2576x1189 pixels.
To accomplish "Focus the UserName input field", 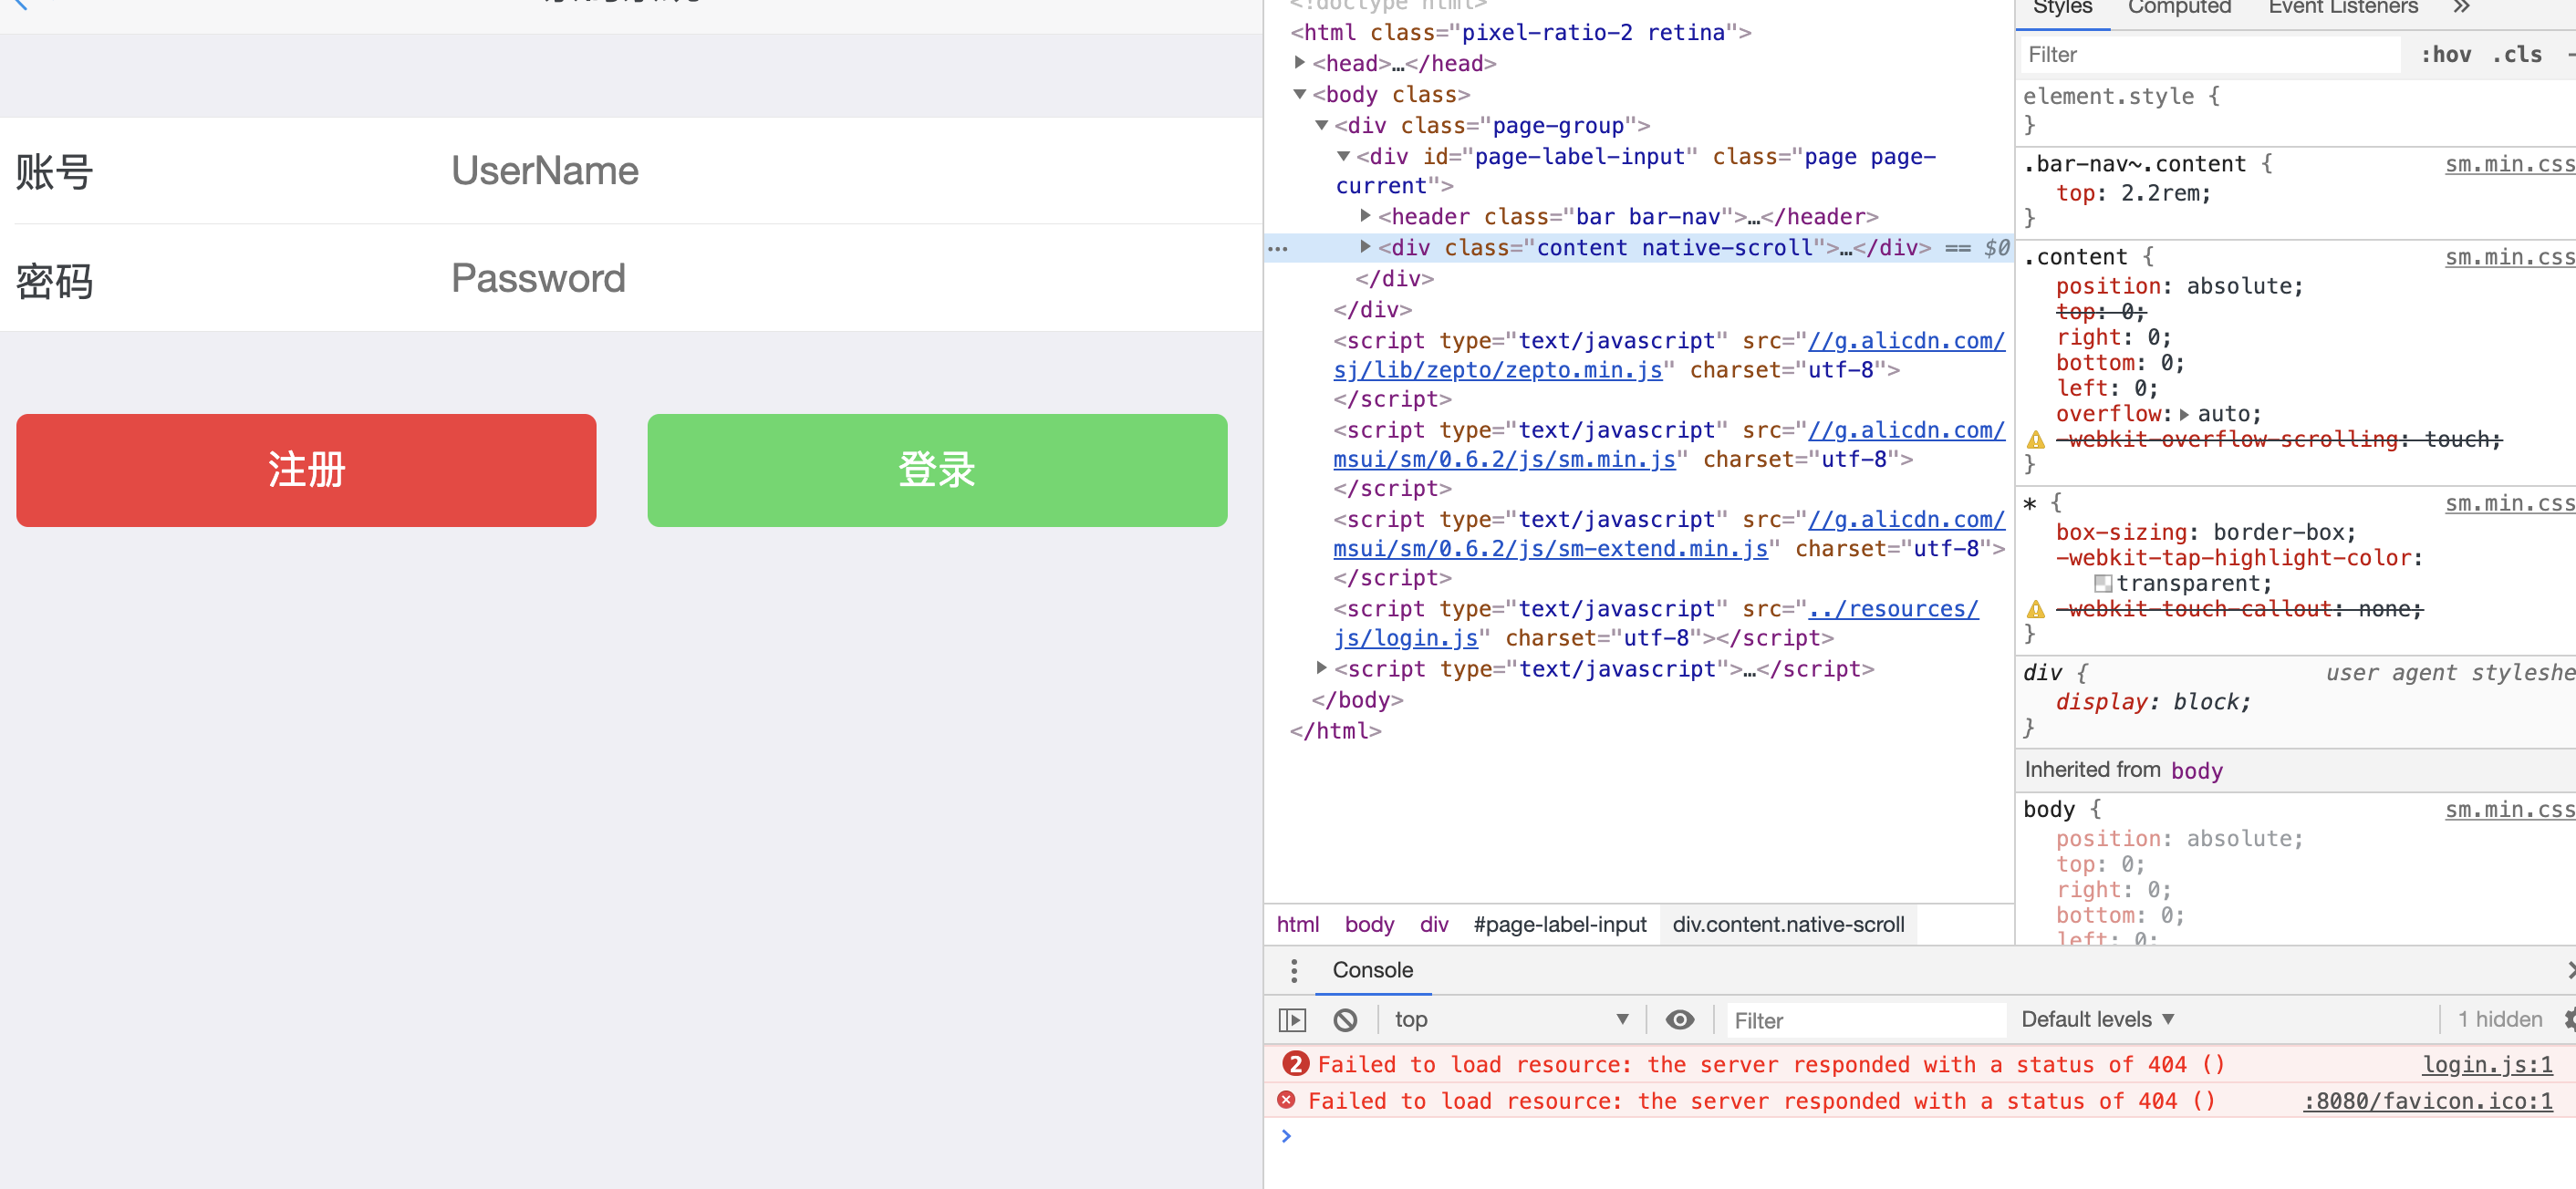I will click(850, 171).
